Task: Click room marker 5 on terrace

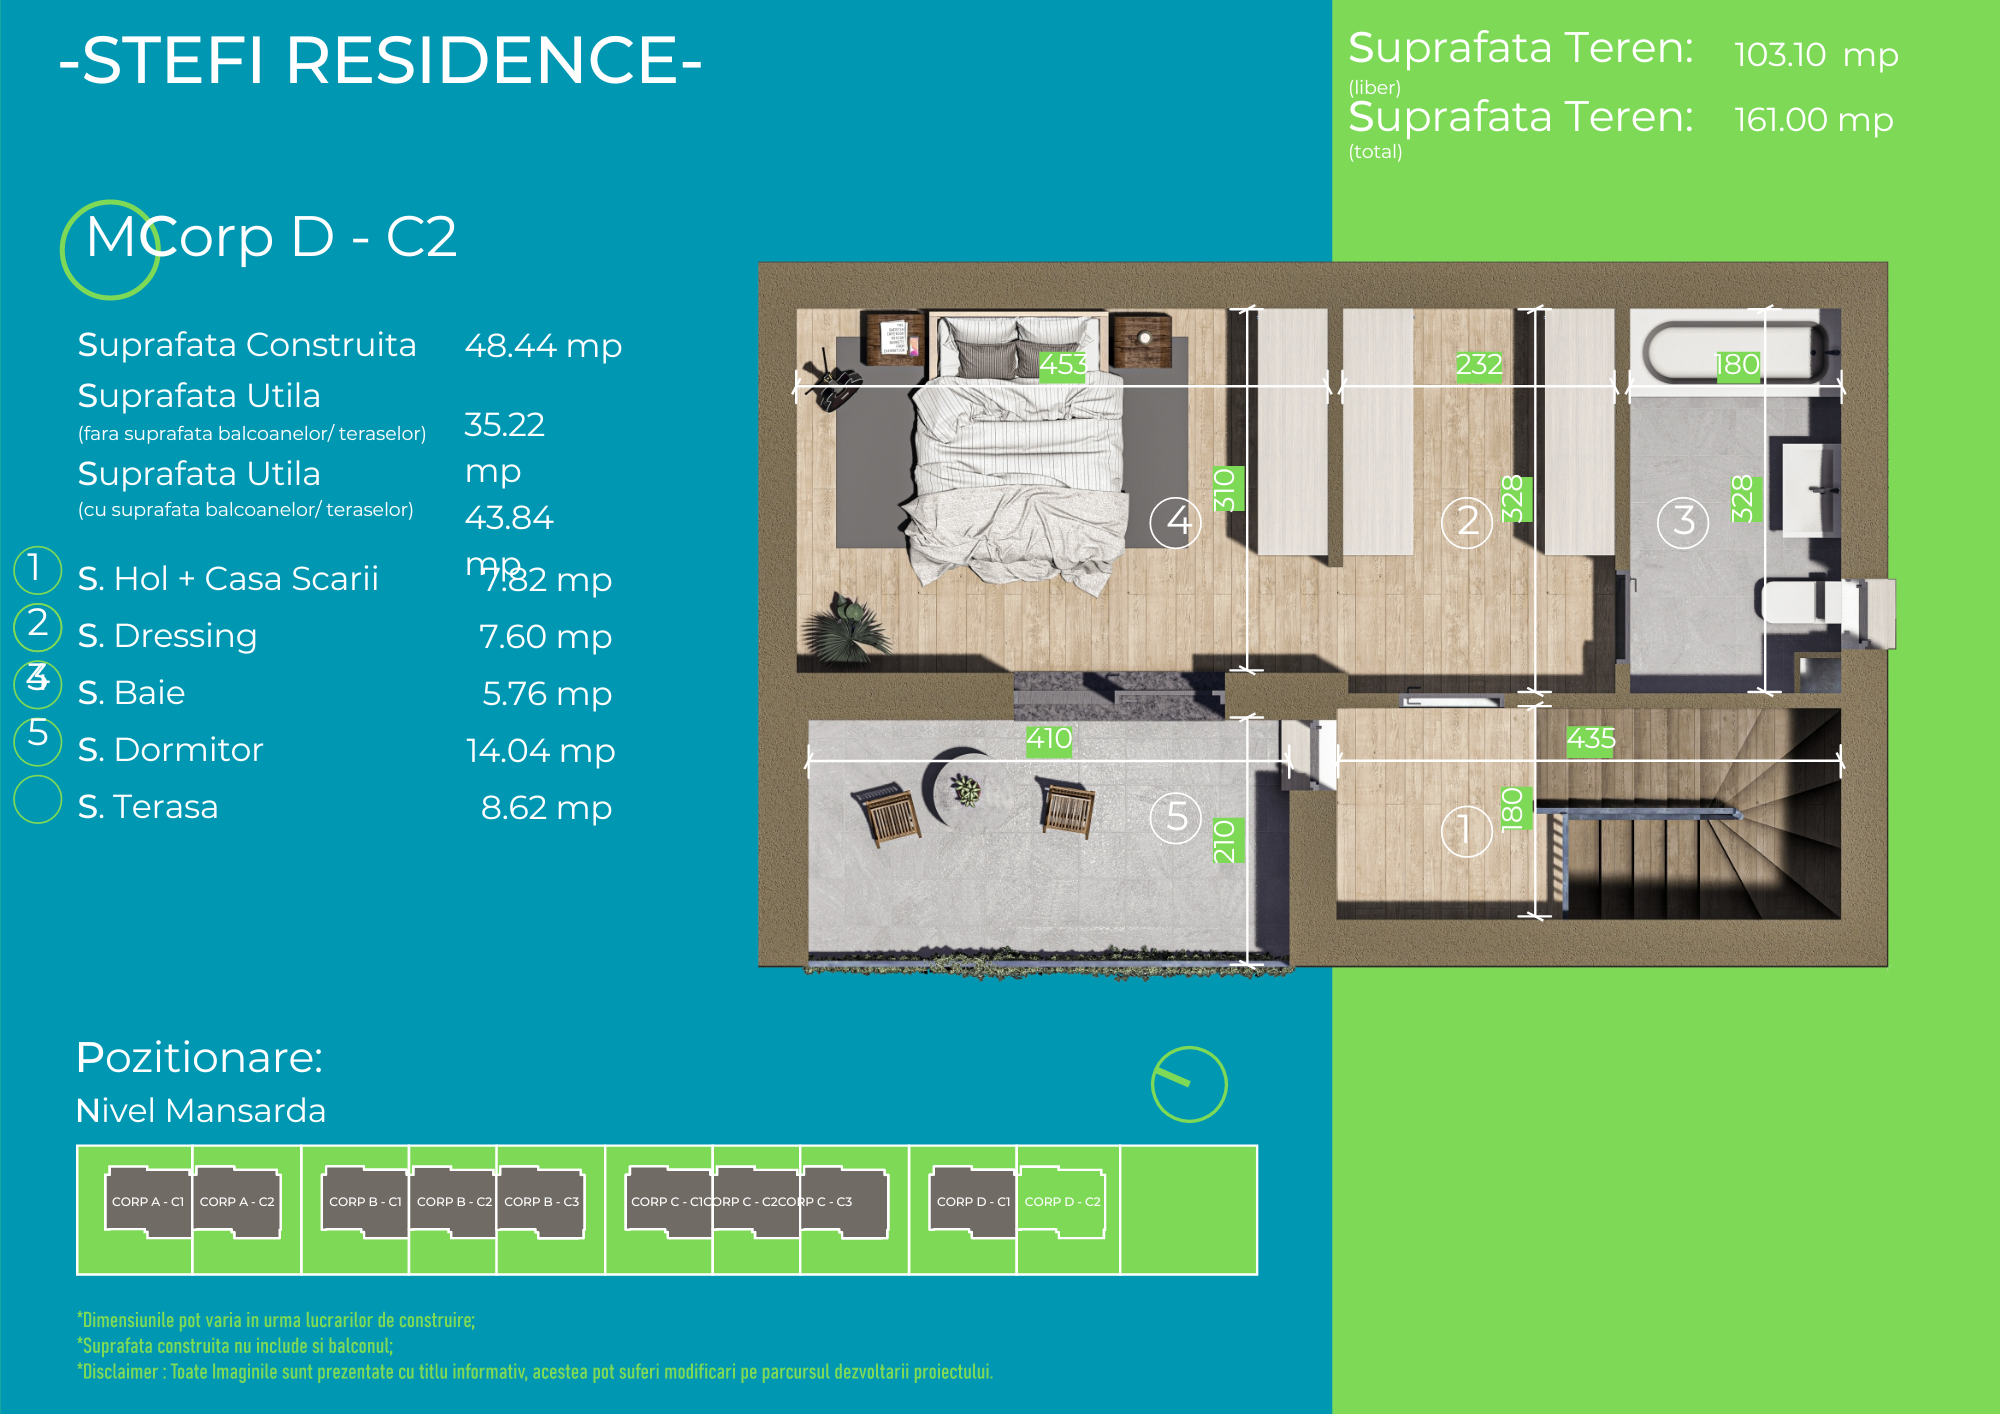Action: click(x=1175, y=818)
